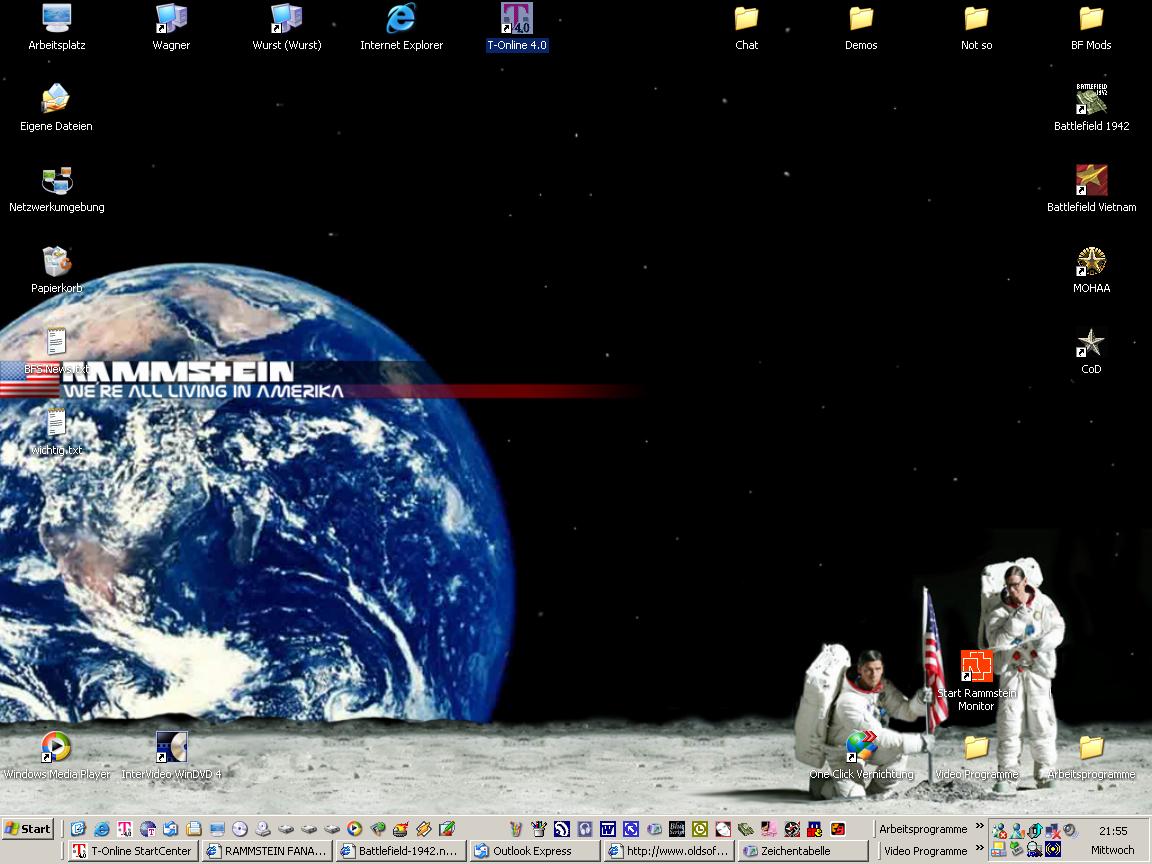Image resolution: width=1152 pixels, height=864 pixels.
Task: Click the paint bucket quick launch icon
Action: [x=538, y=829]
